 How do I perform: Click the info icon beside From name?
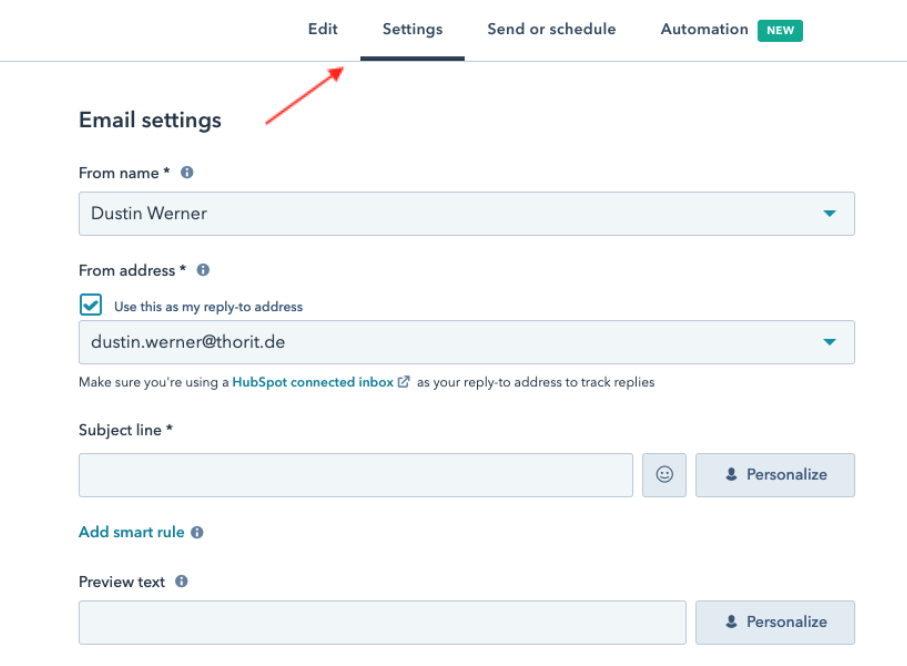(187, 173)
